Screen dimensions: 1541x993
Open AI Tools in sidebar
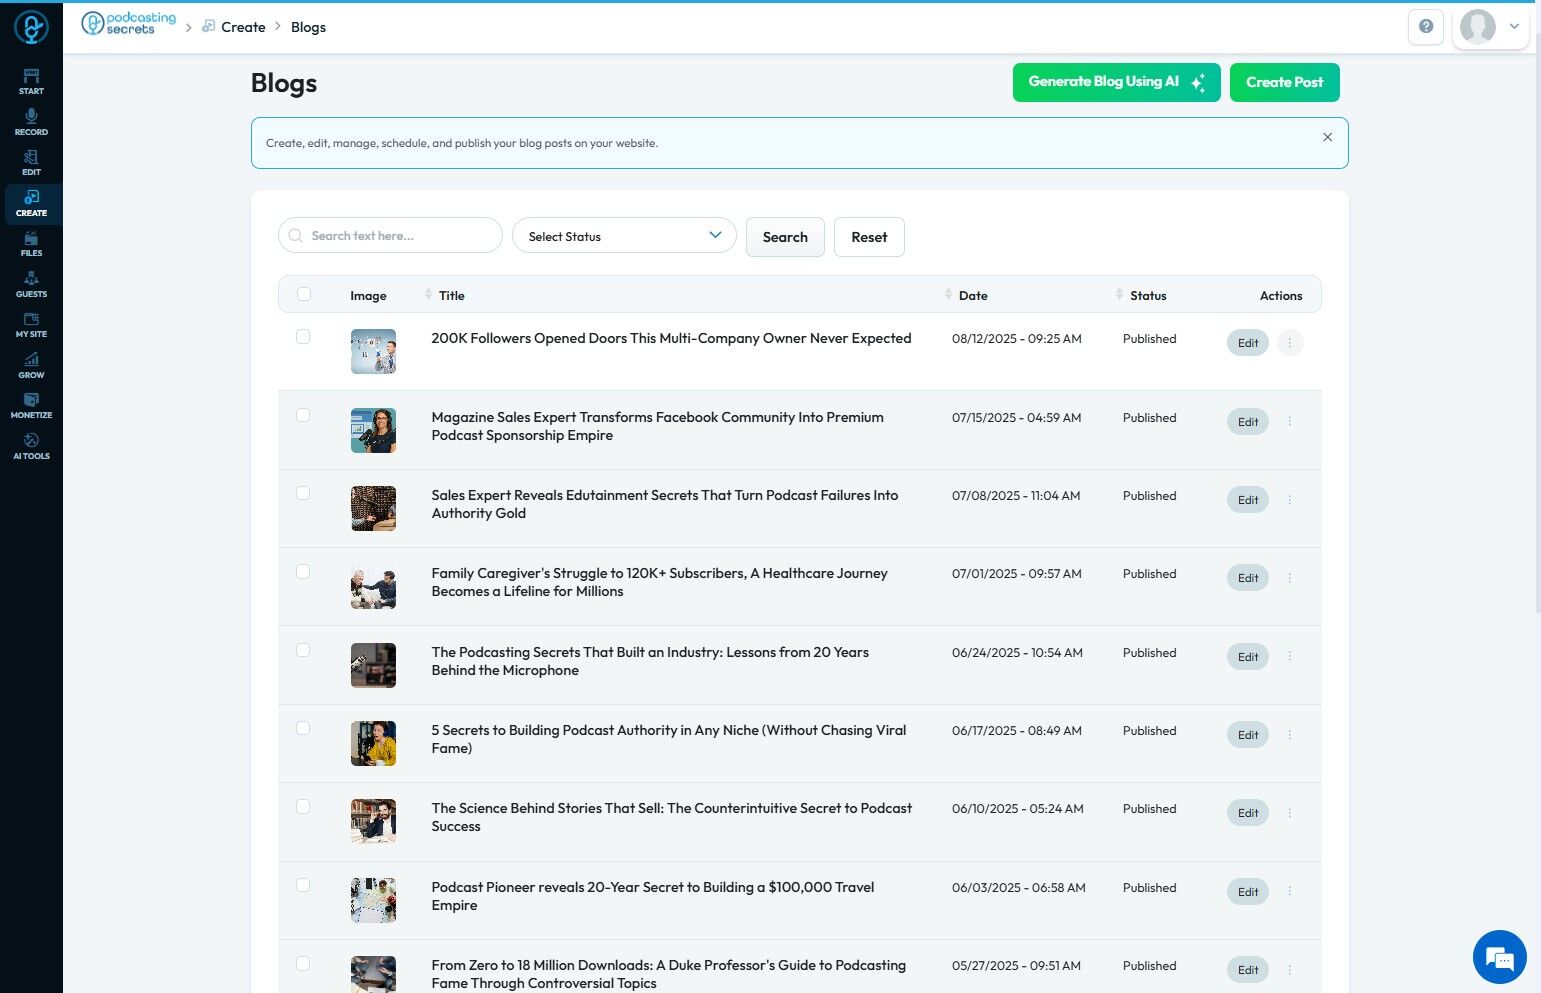coord(31,447)
